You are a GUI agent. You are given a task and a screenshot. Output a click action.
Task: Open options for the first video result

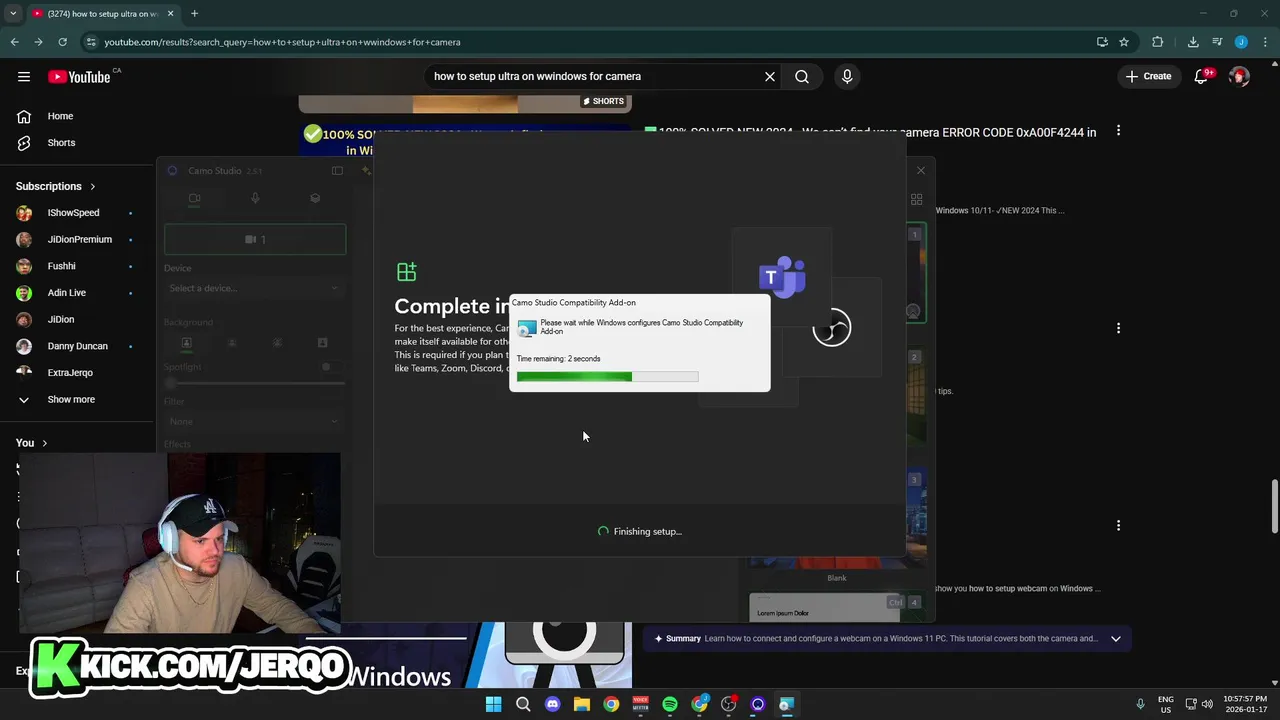(x=1118, y=131)
